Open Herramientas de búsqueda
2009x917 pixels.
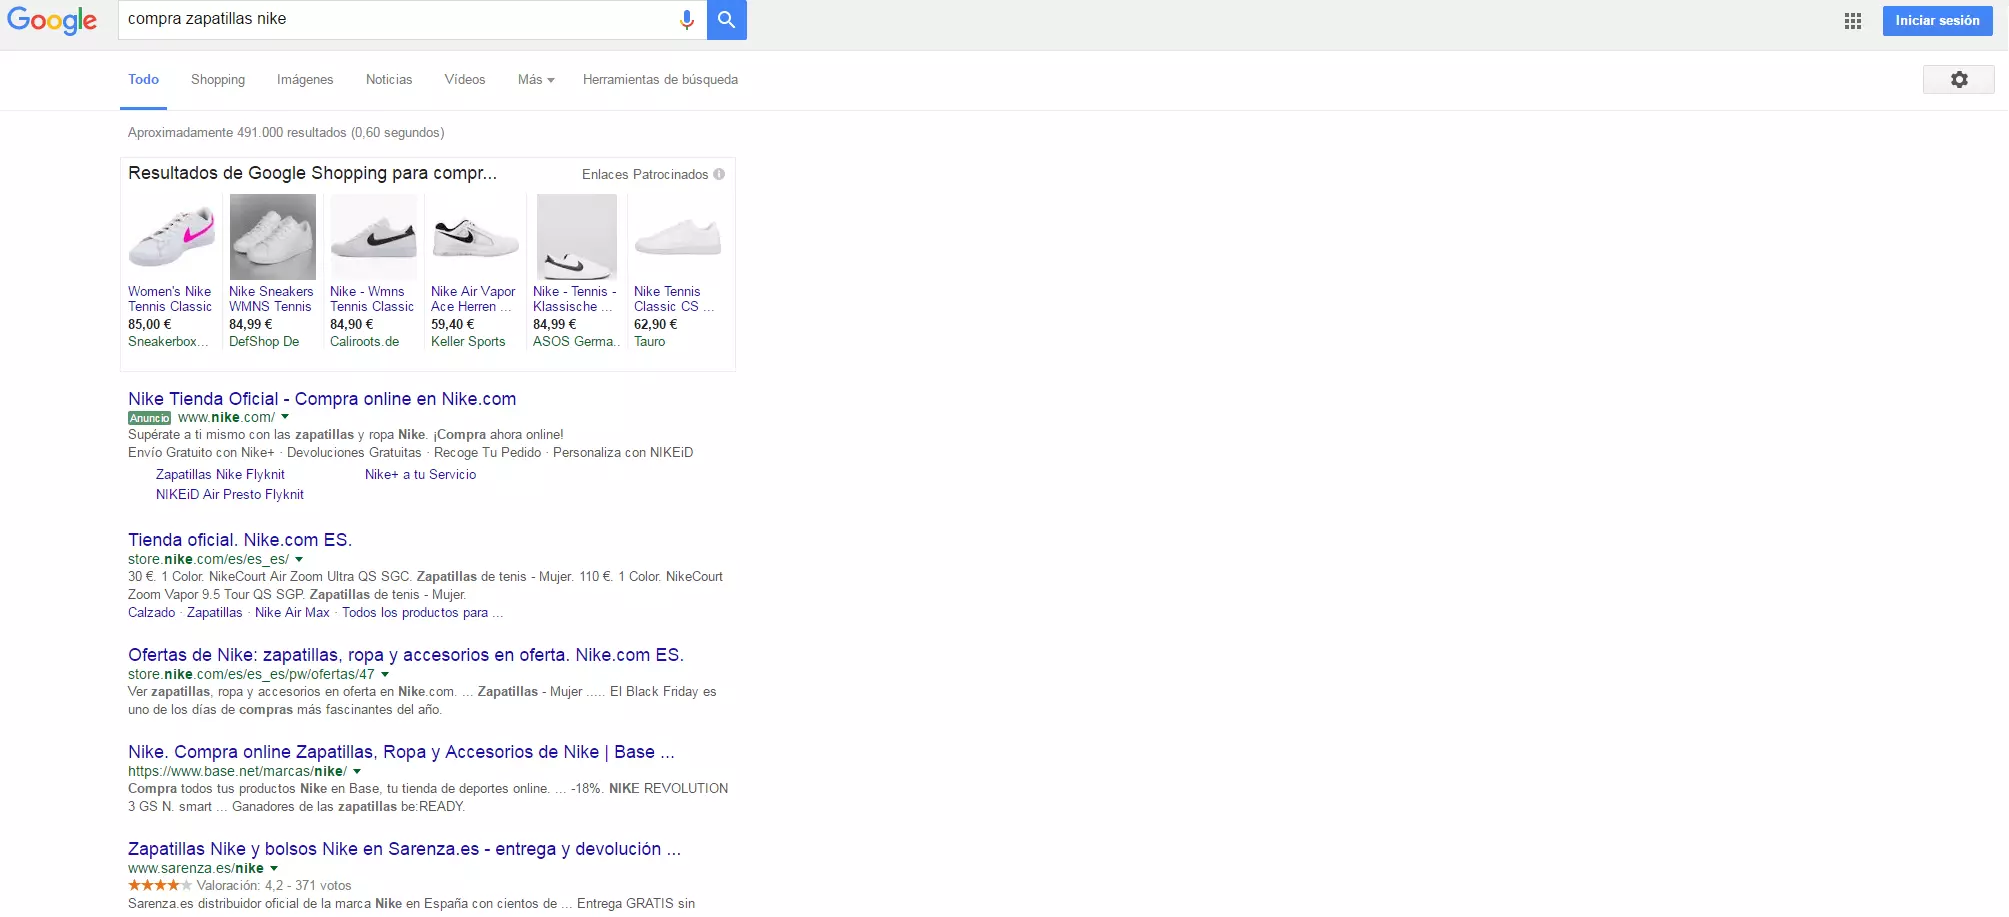660,80
